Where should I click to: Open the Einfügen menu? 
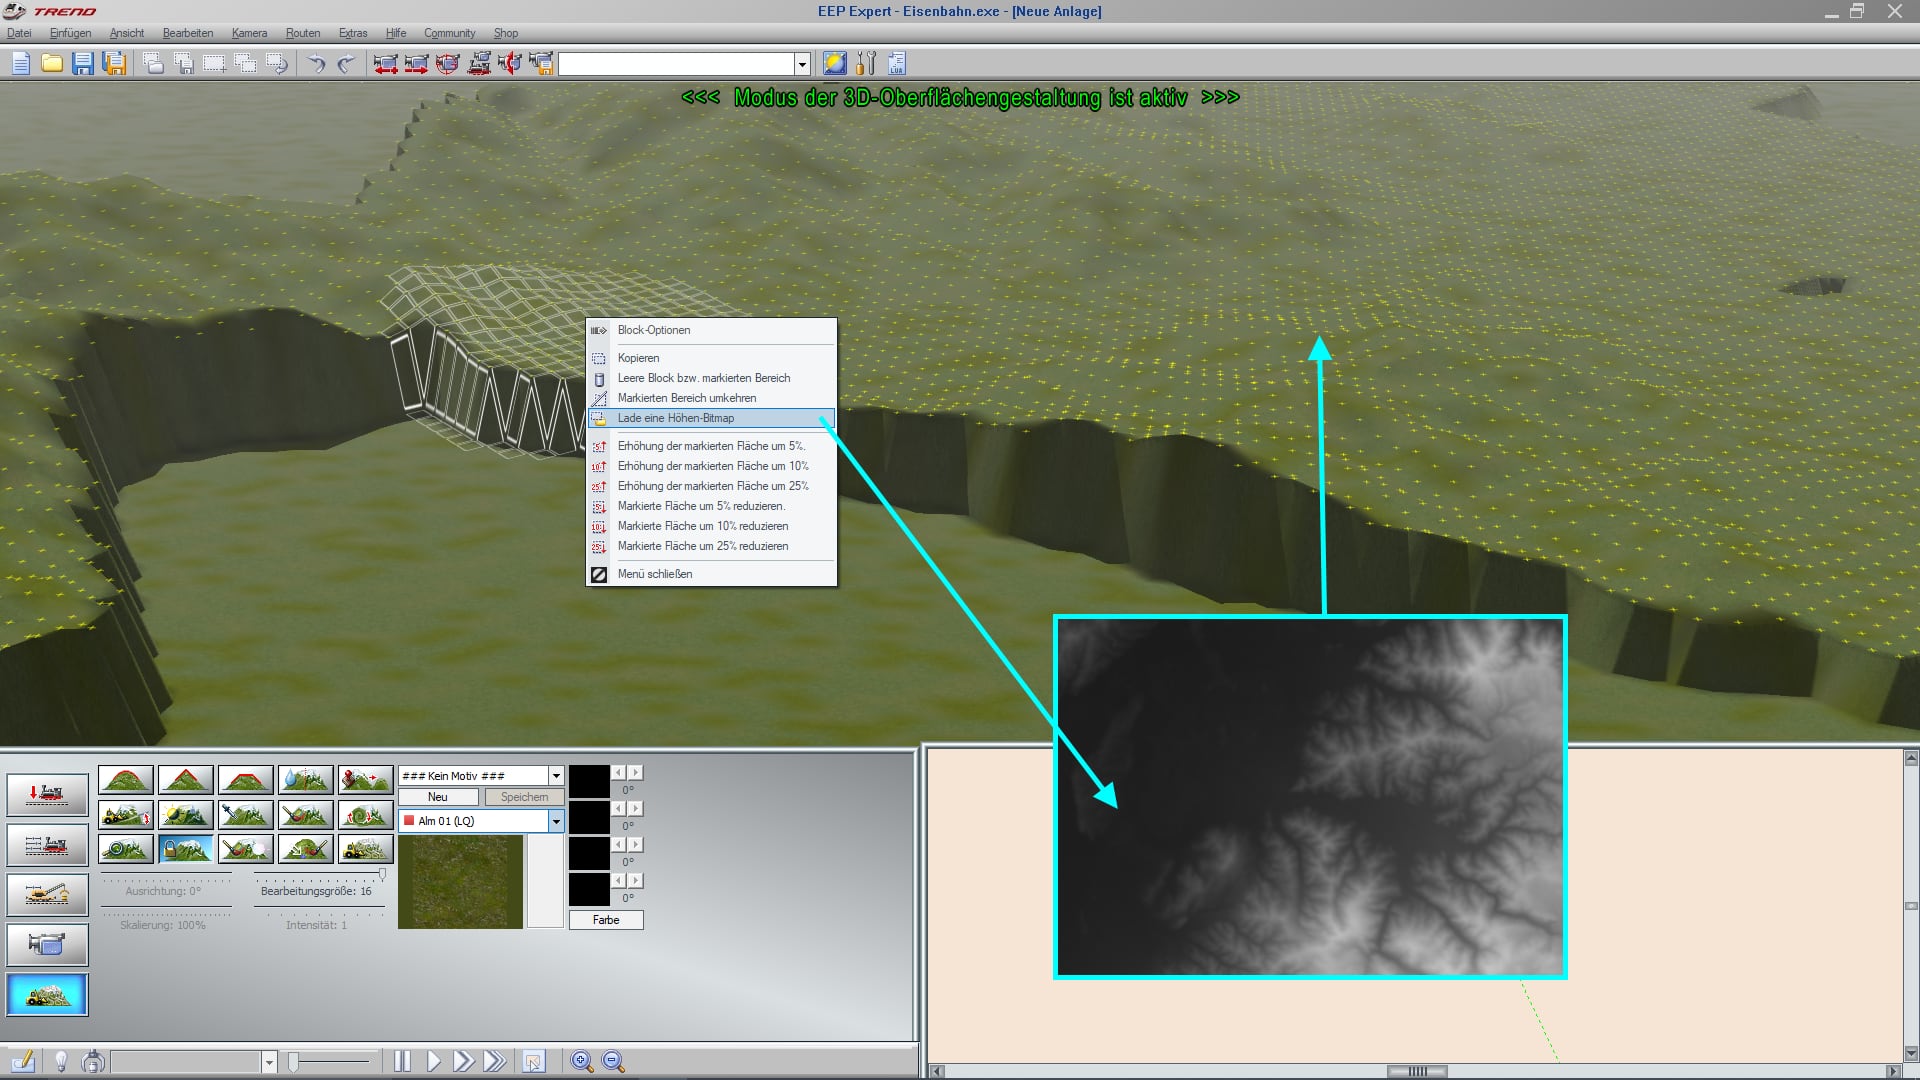[x=70, y=33]
